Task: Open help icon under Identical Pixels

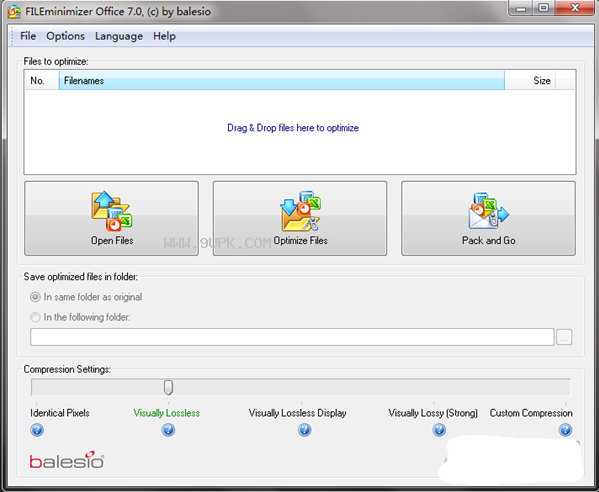Action: point(37,430)
